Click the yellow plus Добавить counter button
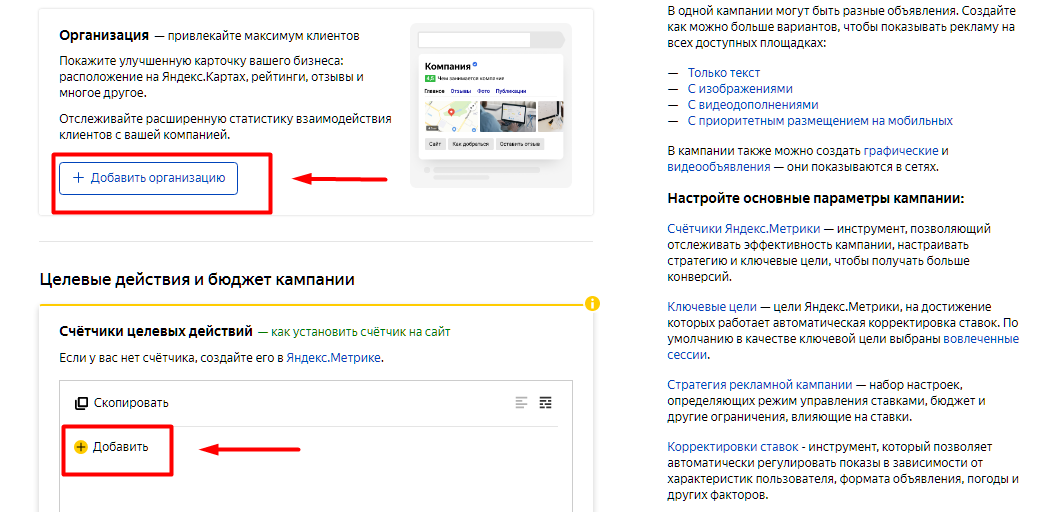This screenshot has width=1051, height=512. [111, 447]
